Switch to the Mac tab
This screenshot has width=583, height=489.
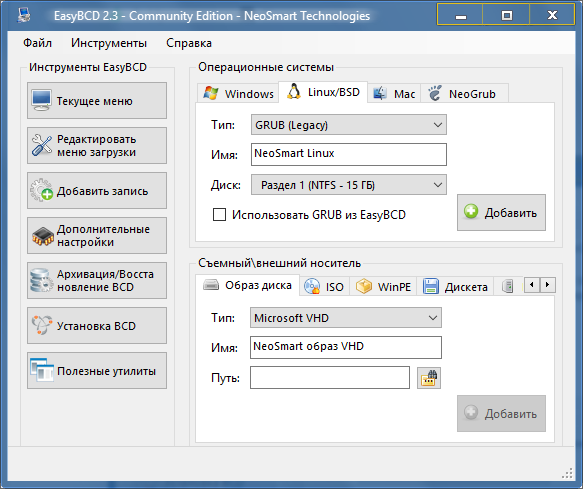point(394,93)
